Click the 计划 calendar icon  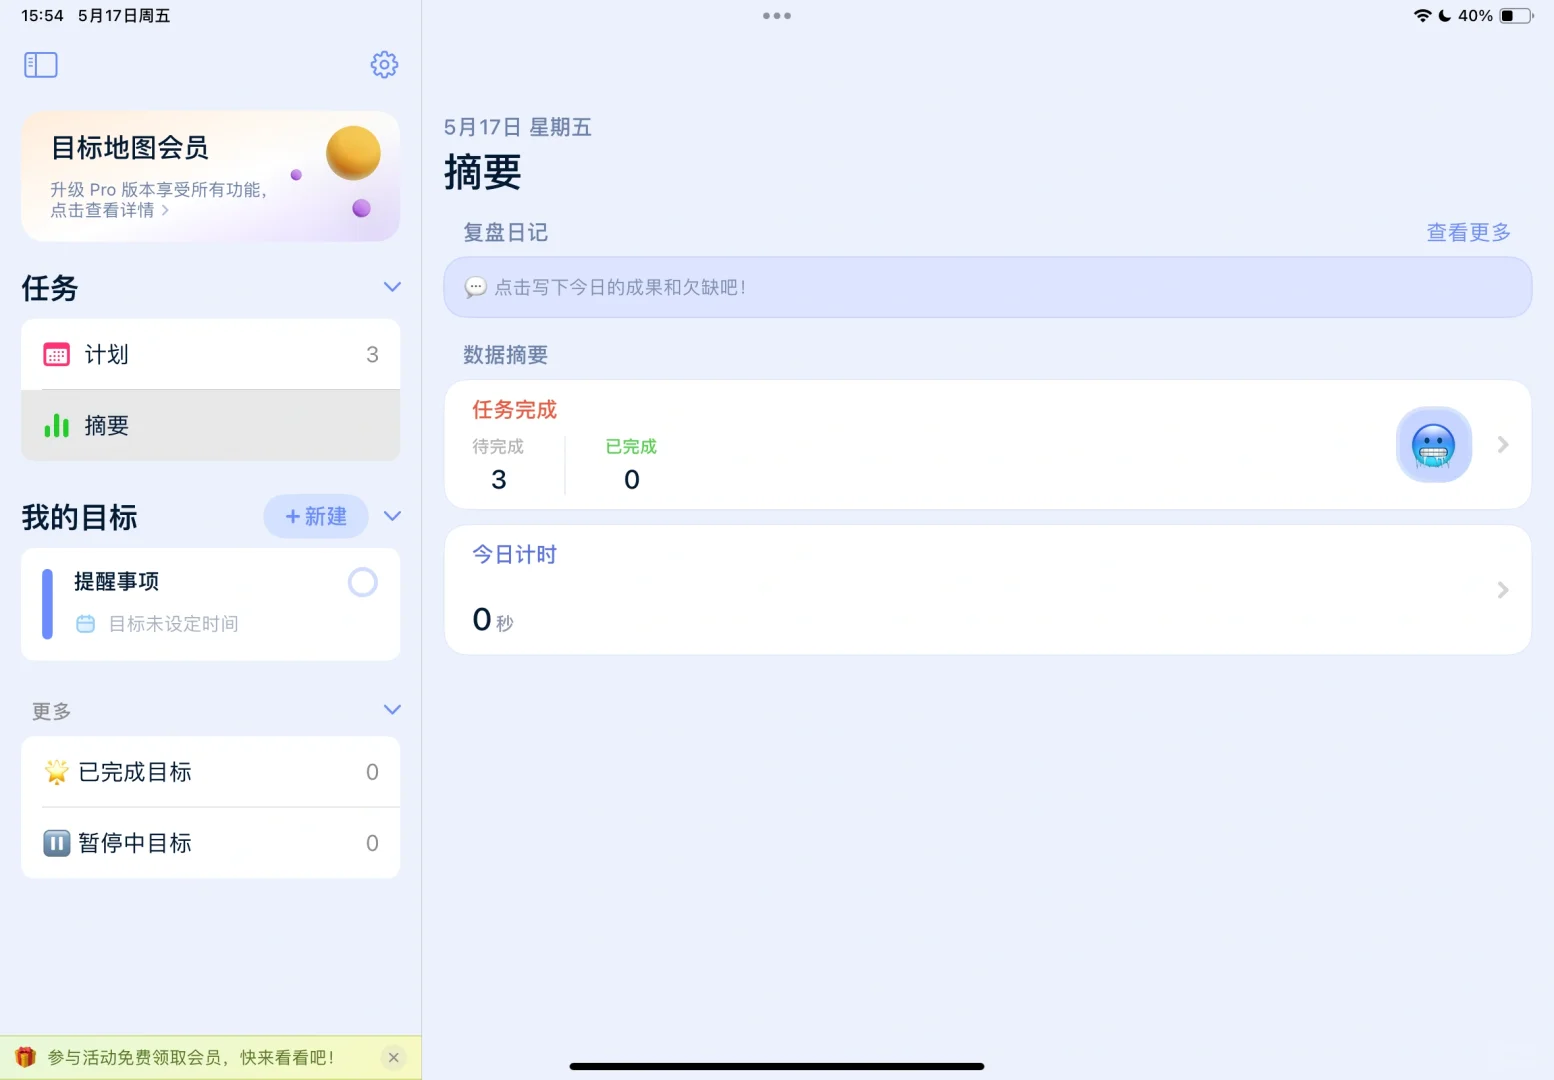(x=57, y=355)
